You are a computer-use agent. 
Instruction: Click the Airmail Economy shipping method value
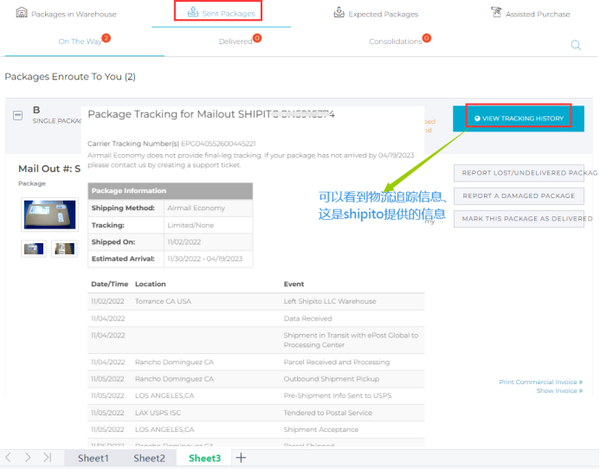coord(196,208)
